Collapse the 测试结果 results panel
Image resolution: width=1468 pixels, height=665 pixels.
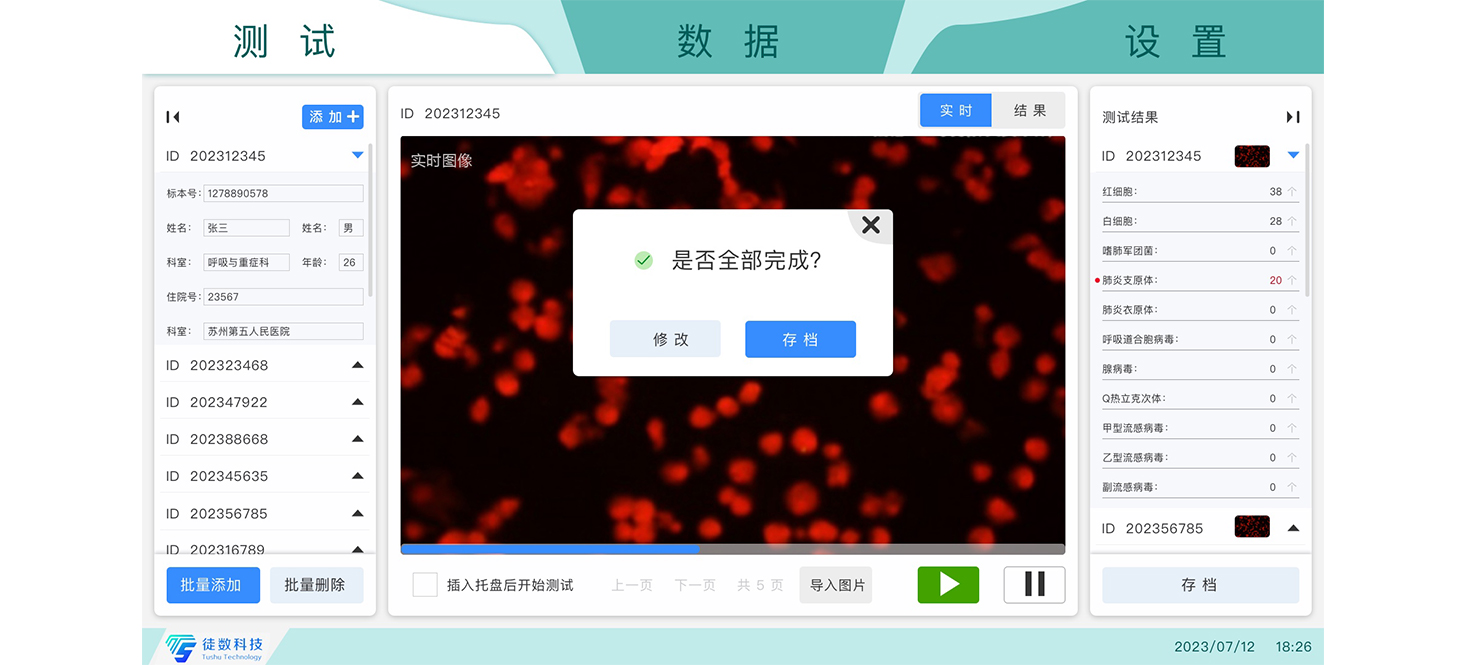(1290, 117)
